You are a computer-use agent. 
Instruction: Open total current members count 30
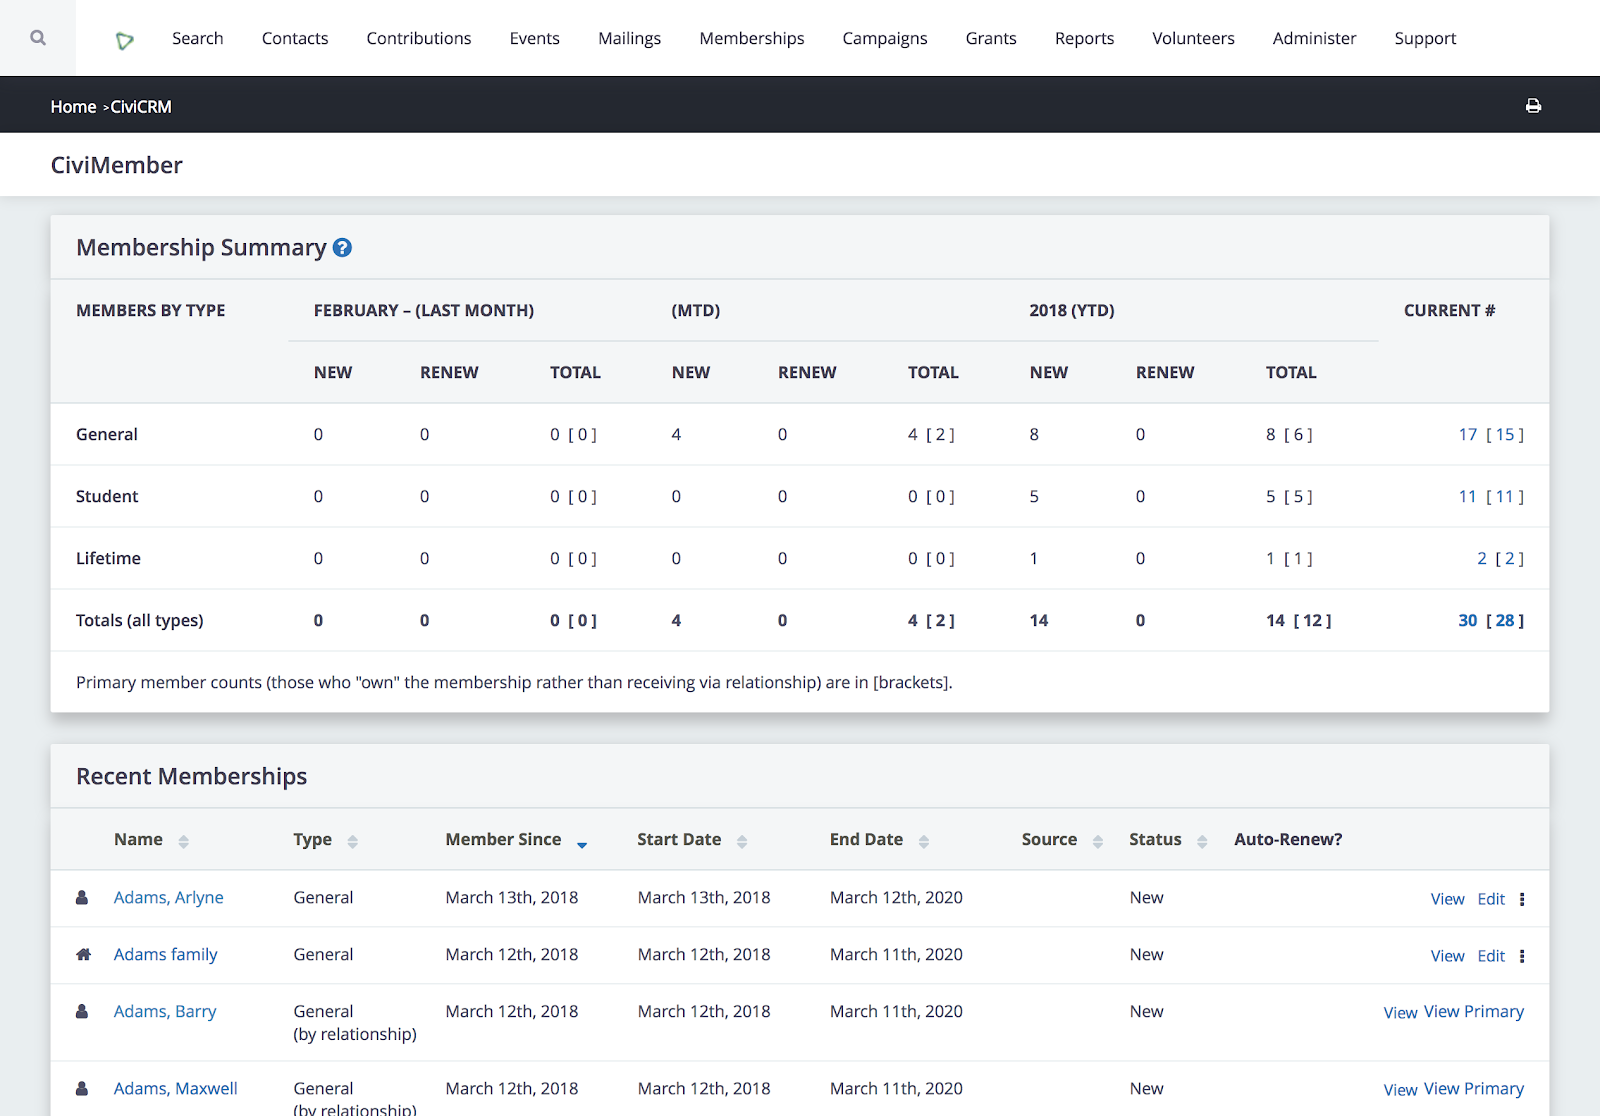pos(1468,621)
